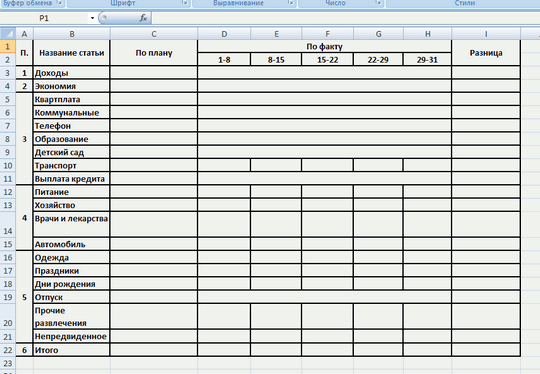The height and width of the screenshot is (374, 540).
Task: Click the 'Название статьи' header cell
Action: coord(72,53)
